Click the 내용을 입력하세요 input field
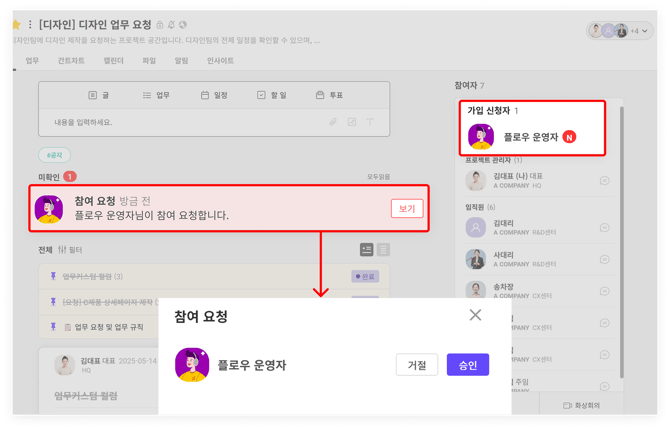Screen dimensions: 670x430 (x=180, y=122)
